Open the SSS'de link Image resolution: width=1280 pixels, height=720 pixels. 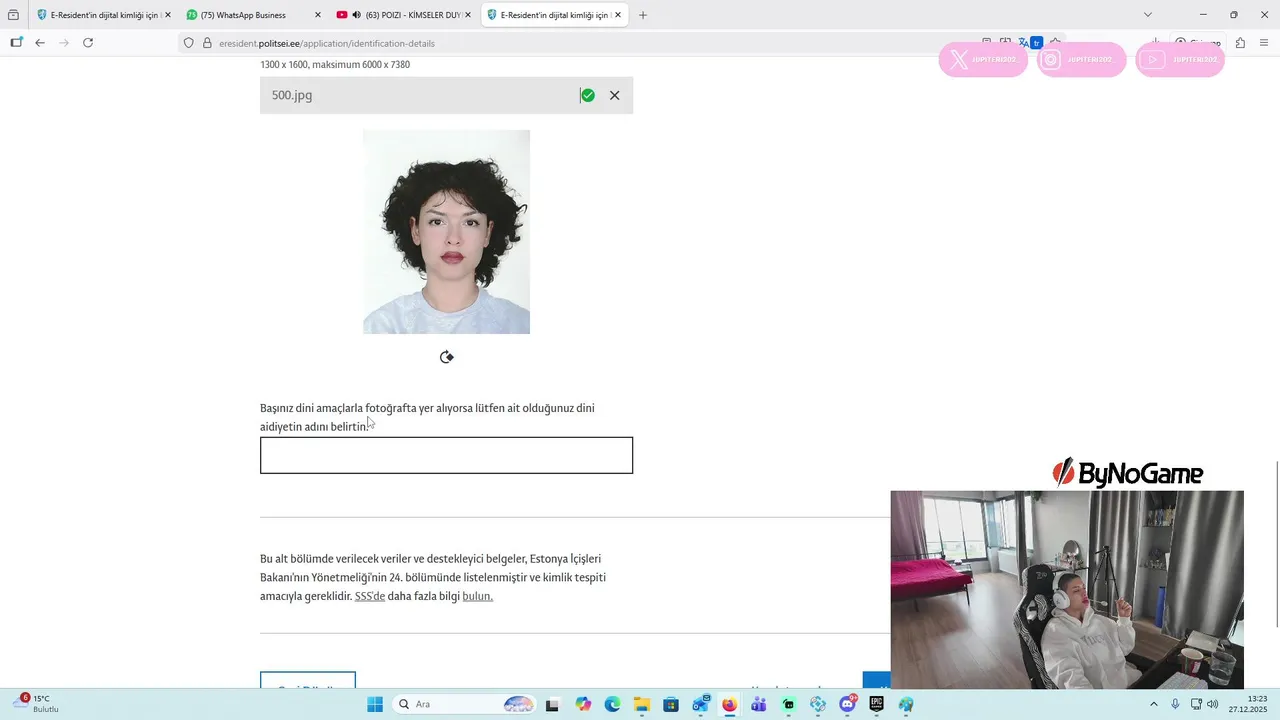tap(370, 596)
